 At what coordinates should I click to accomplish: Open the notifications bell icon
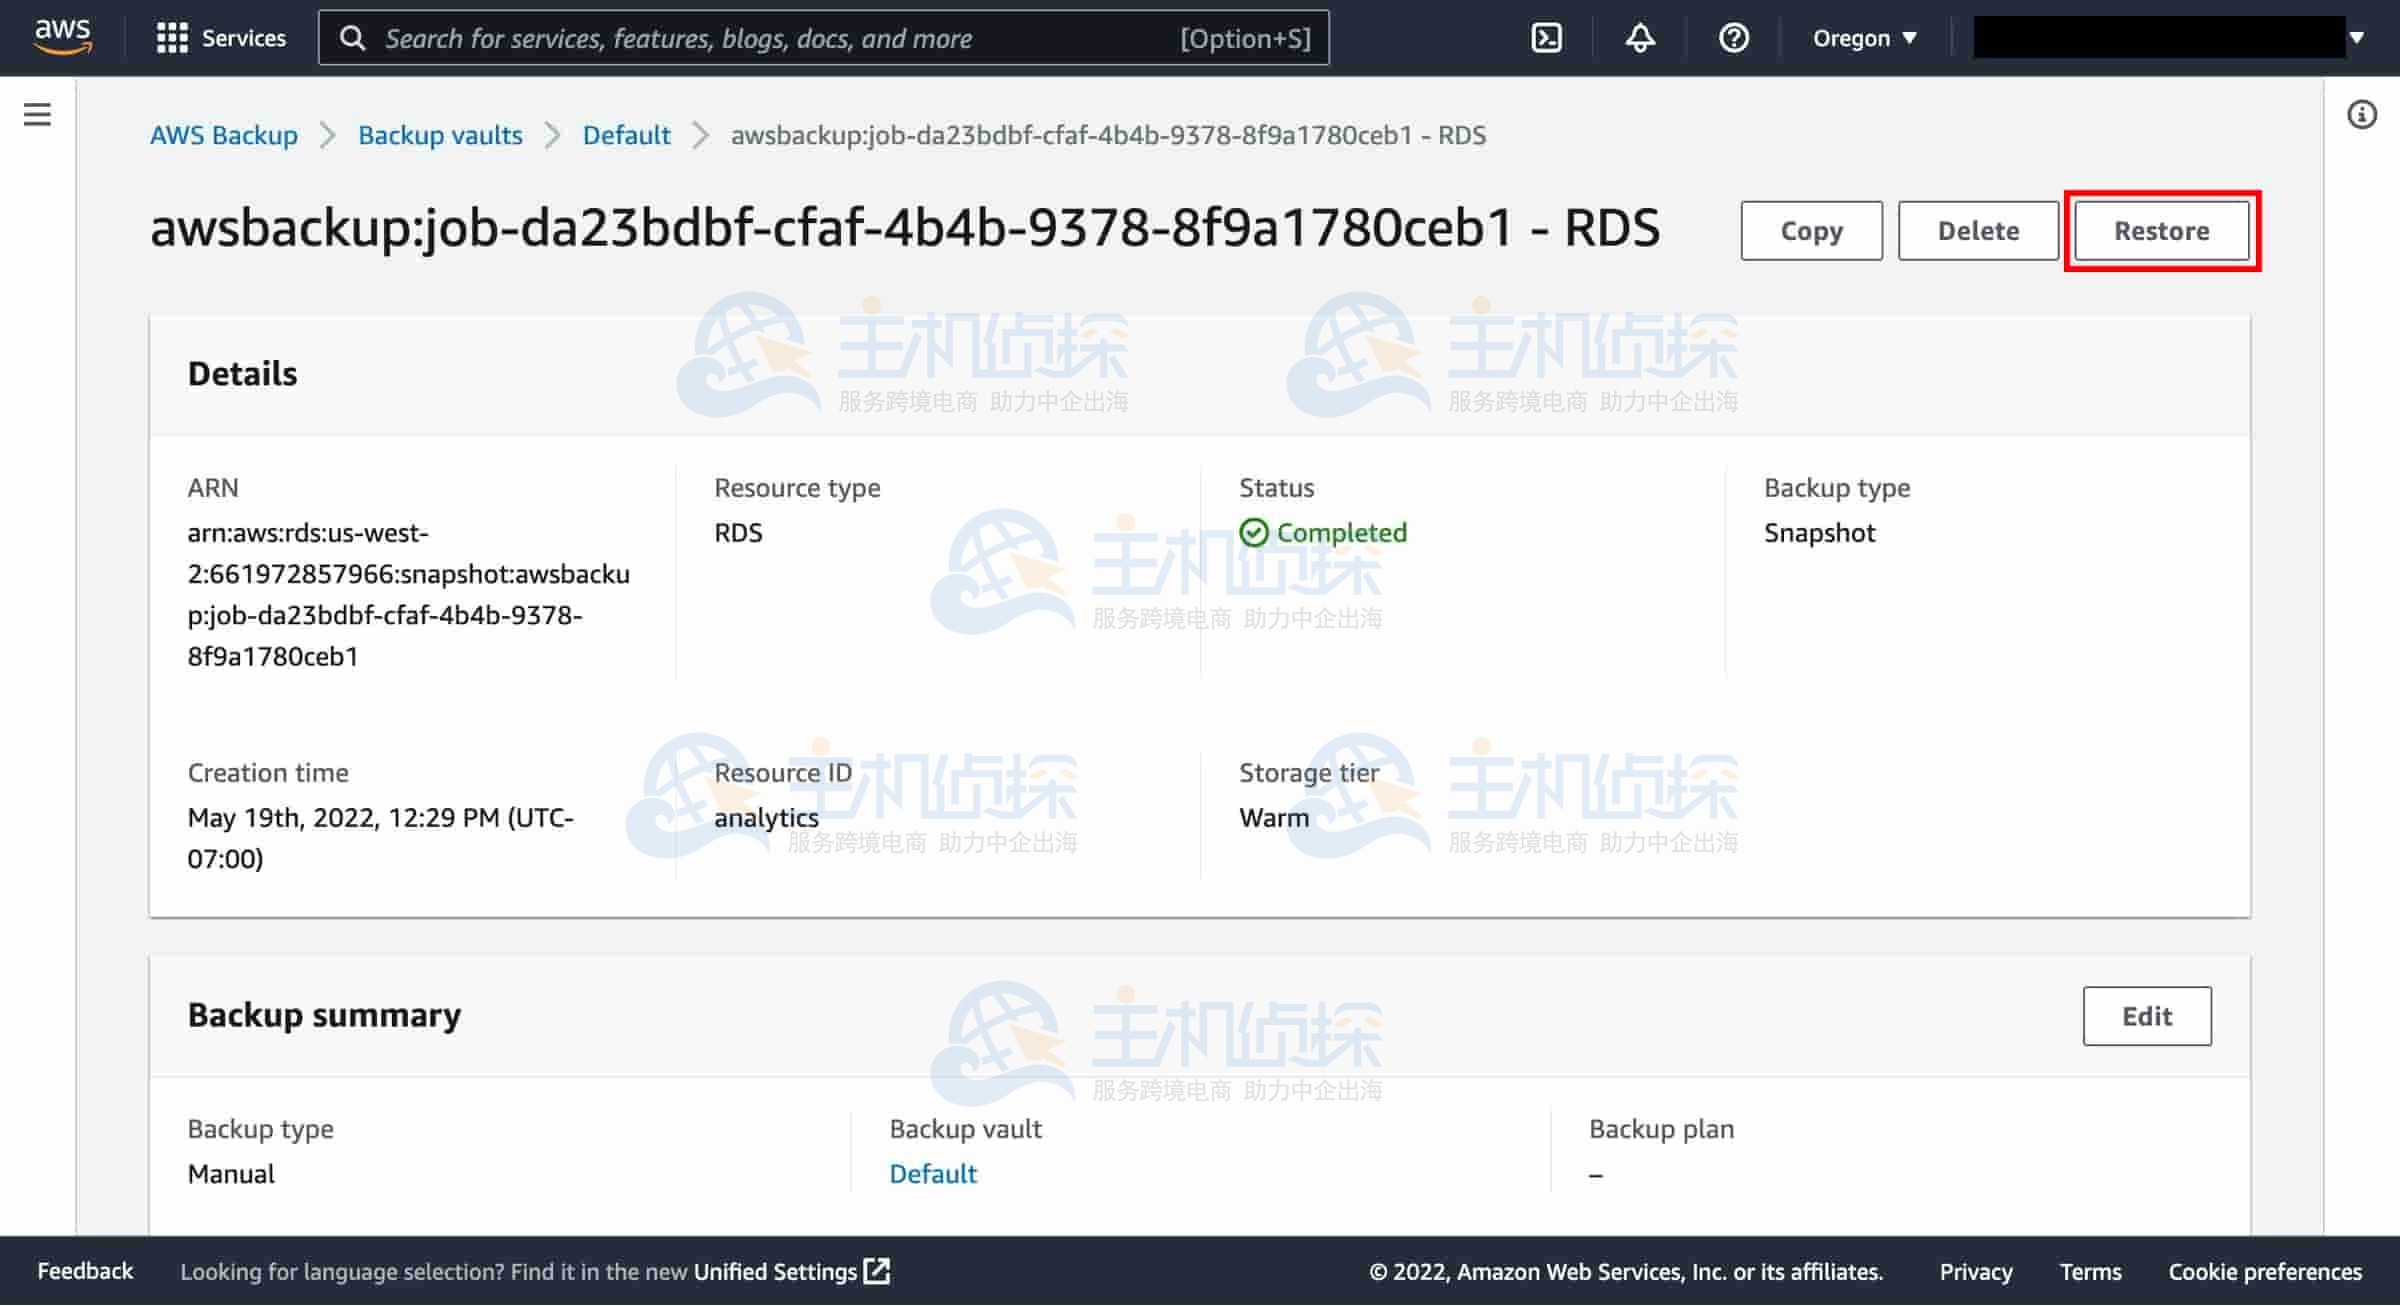(1638, 37)
